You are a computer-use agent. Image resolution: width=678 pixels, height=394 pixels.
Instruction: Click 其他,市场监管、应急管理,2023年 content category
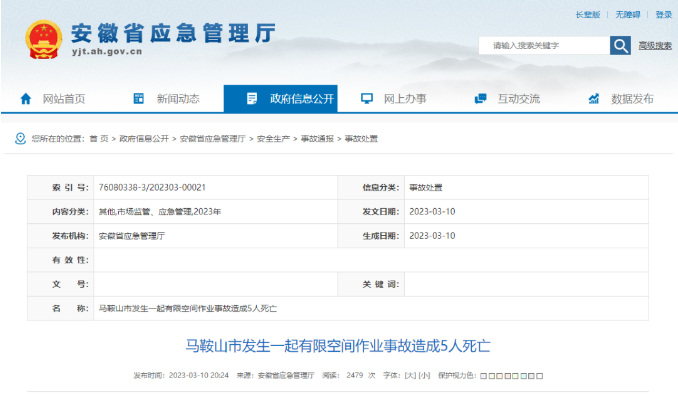[x=160, y=211]
